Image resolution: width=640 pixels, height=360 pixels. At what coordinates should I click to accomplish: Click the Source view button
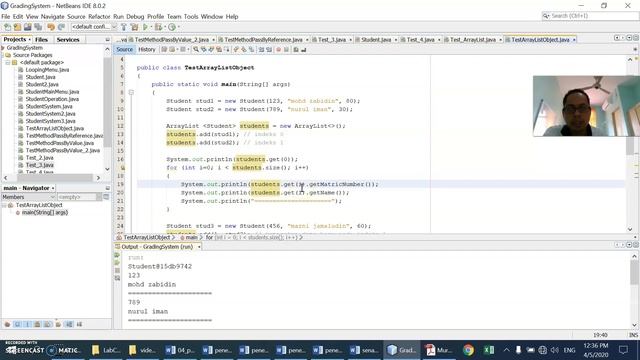tap(124, 49)
